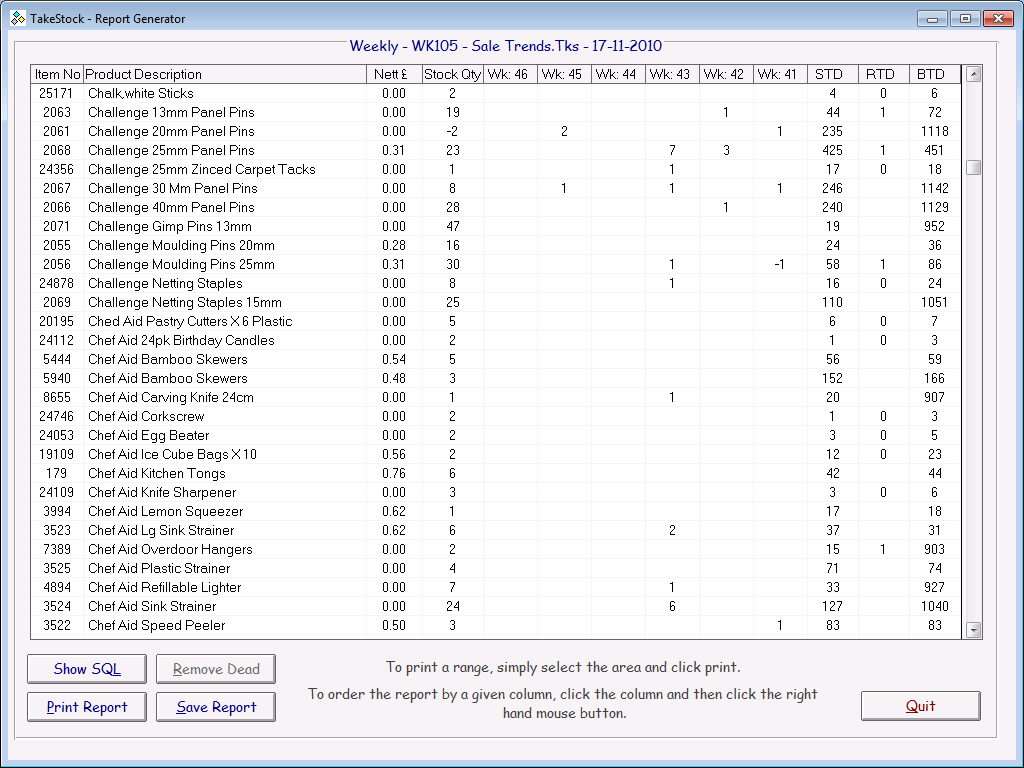Click the Item No column header
The height and width of the screenshot is (768, 1024).
(x=57, y=74)
